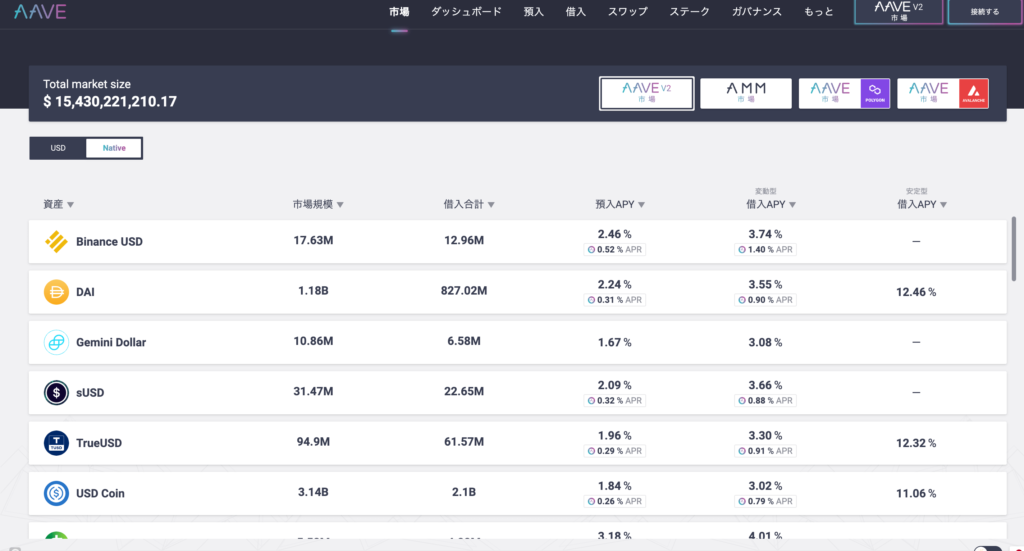The height and width of the screenshot is (551, 1024).
Task: Sort by 市場規模 column arrow
Action: pyautogui.click(x=340, y=205)
